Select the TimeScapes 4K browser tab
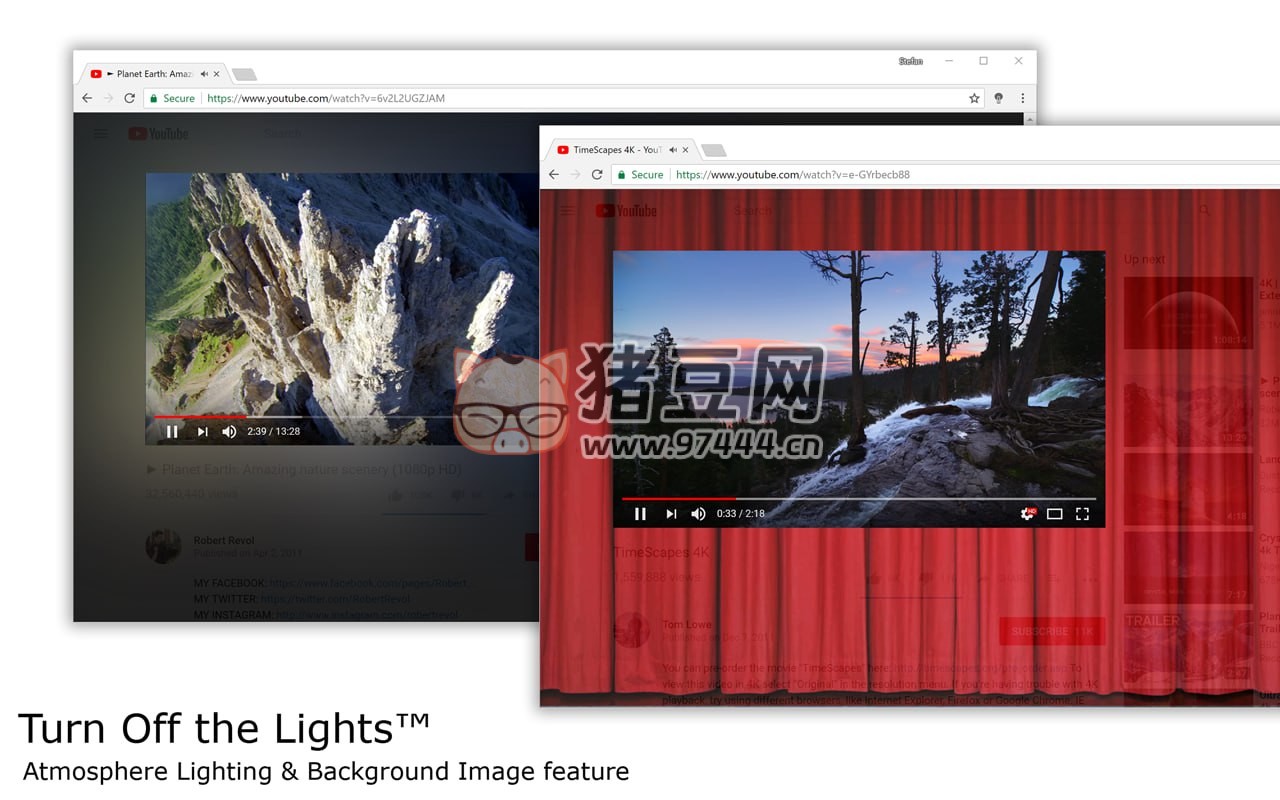 click(x=615, y=150)
